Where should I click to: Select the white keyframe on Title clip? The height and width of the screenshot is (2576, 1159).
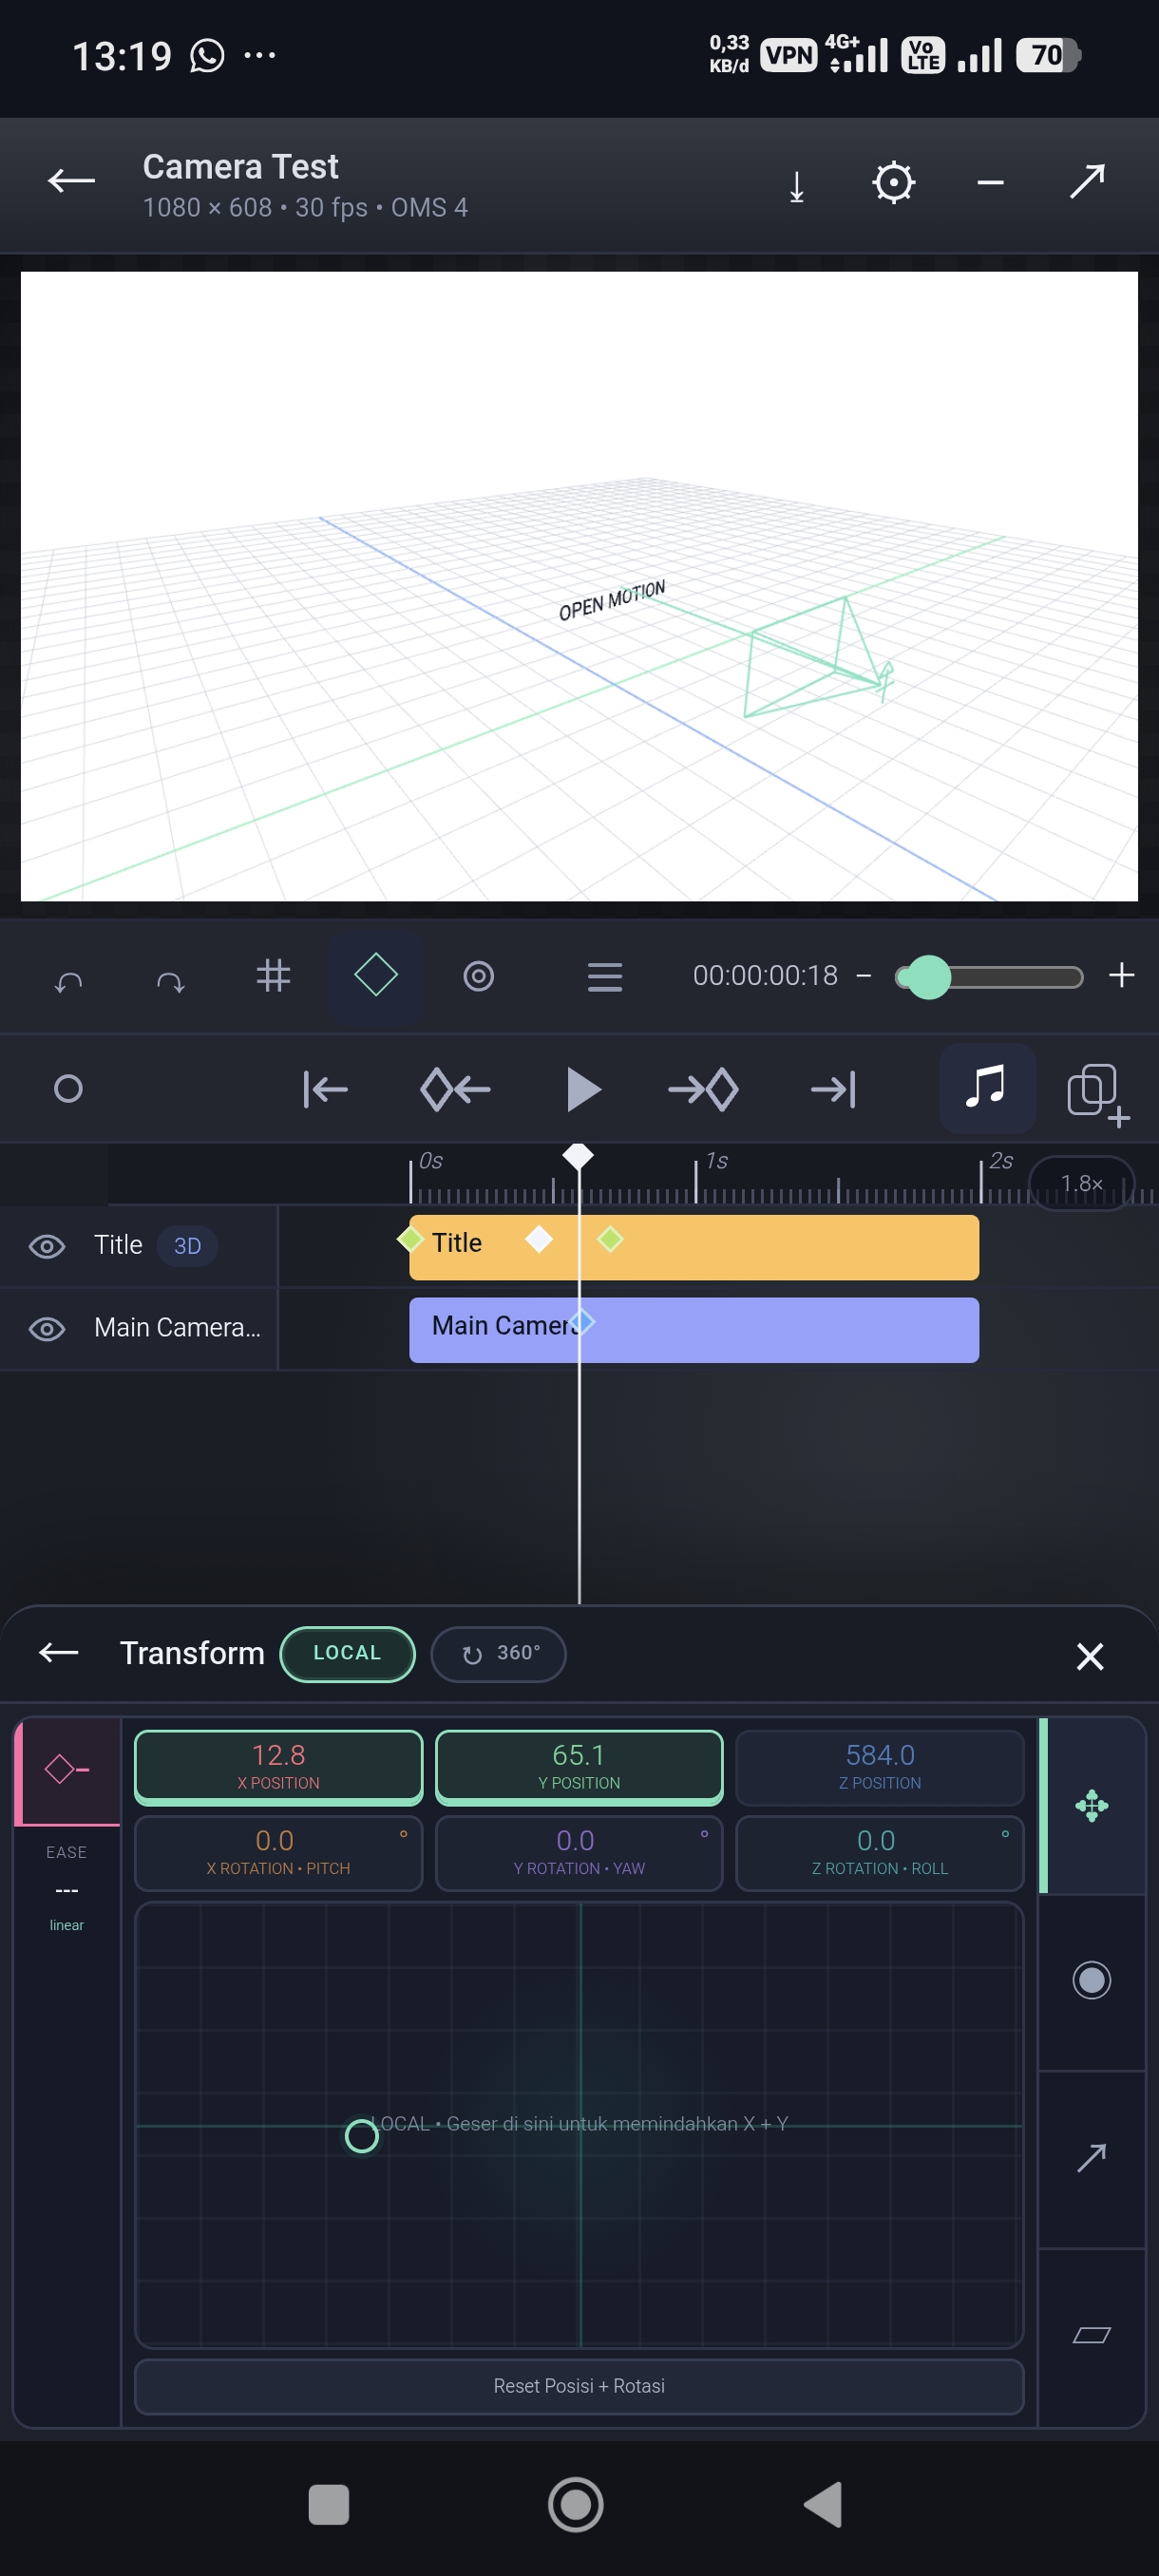point(539,1239)
